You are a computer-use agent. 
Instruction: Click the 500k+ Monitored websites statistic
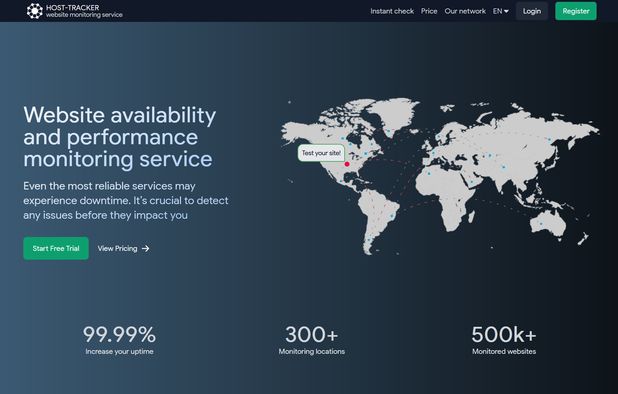pyautogui.click(x=504, y=340)
